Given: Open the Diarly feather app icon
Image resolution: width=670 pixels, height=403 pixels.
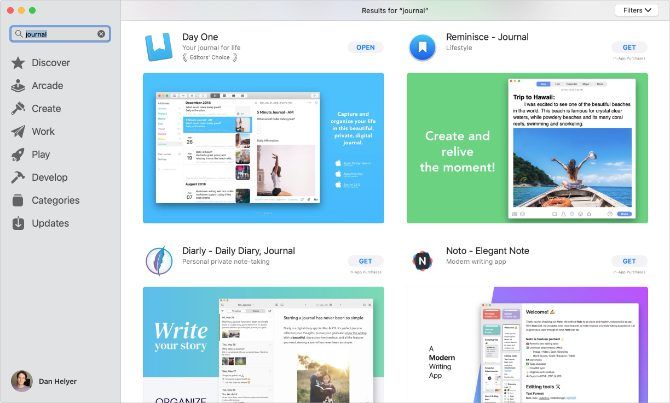Looking at the screenshot, I should 159,260.
